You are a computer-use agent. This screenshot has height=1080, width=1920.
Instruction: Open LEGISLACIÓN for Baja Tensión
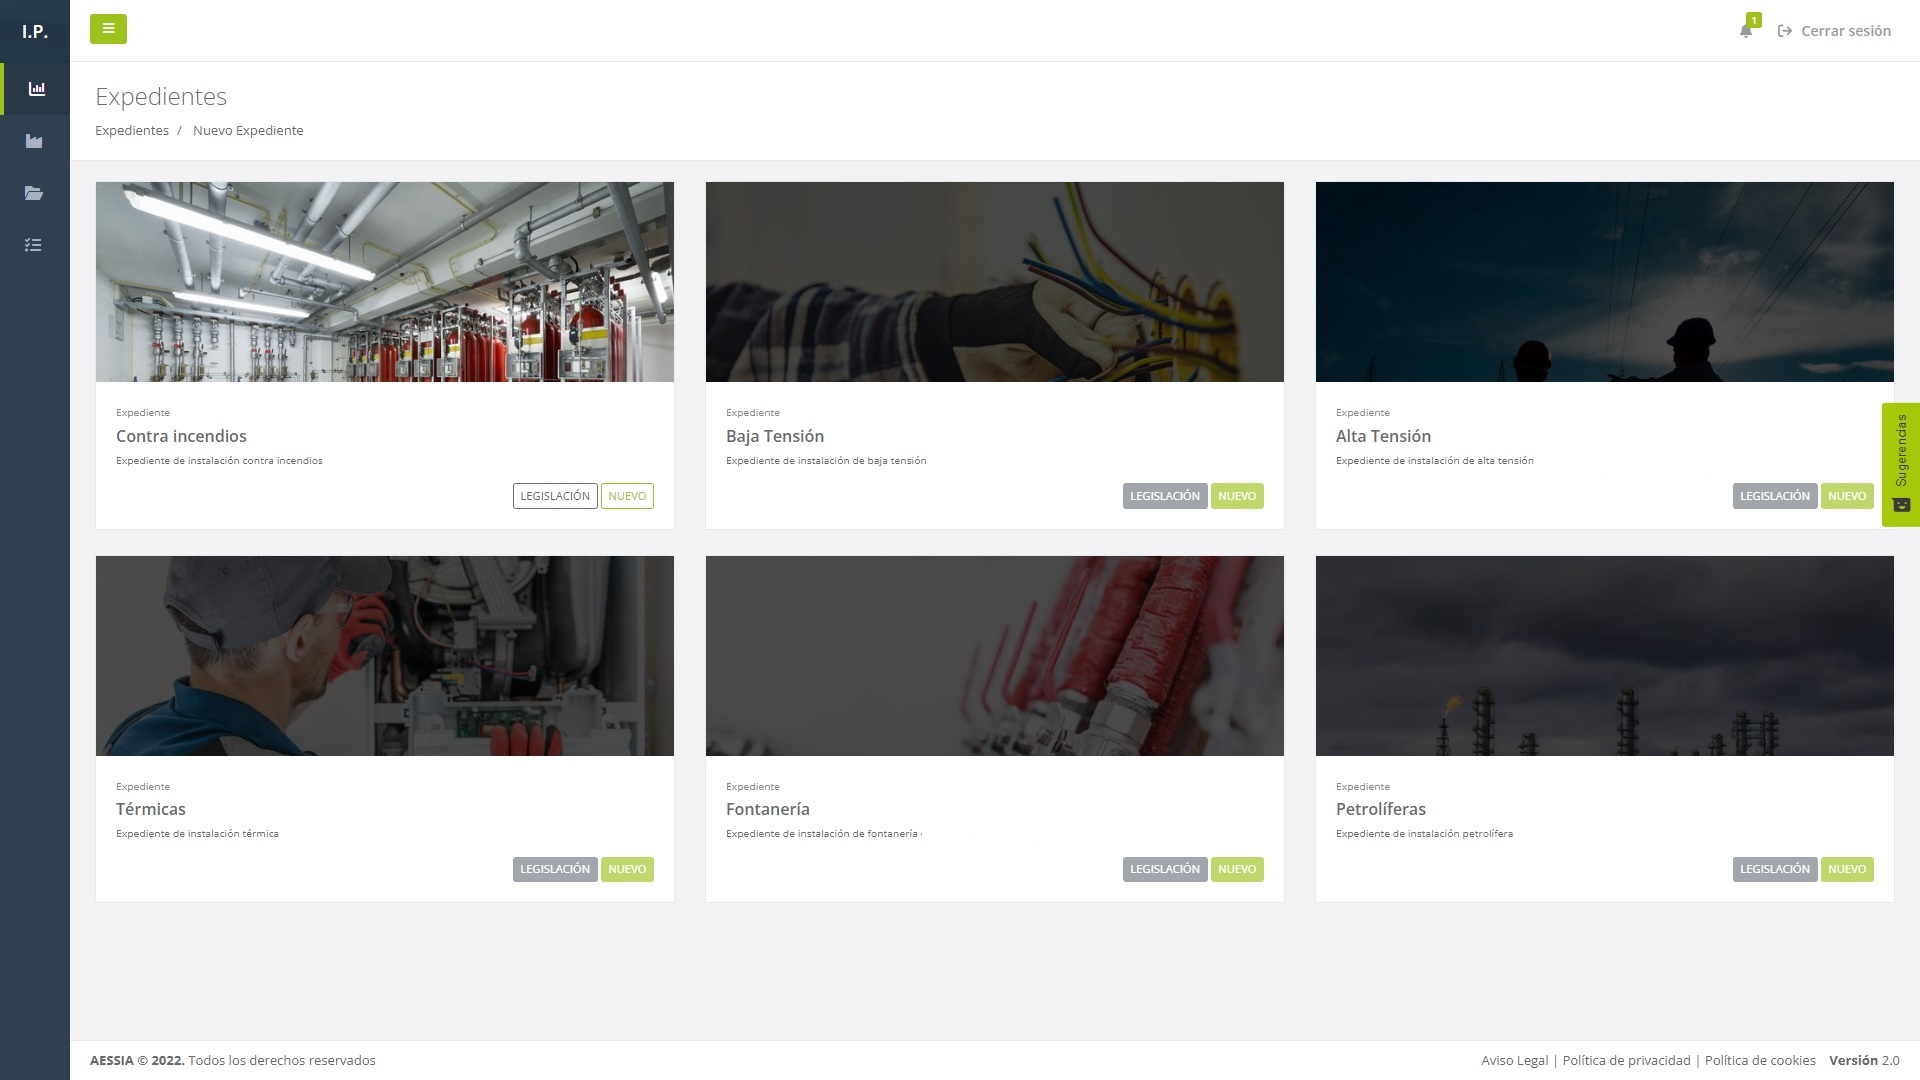(x=1164, y=496)
